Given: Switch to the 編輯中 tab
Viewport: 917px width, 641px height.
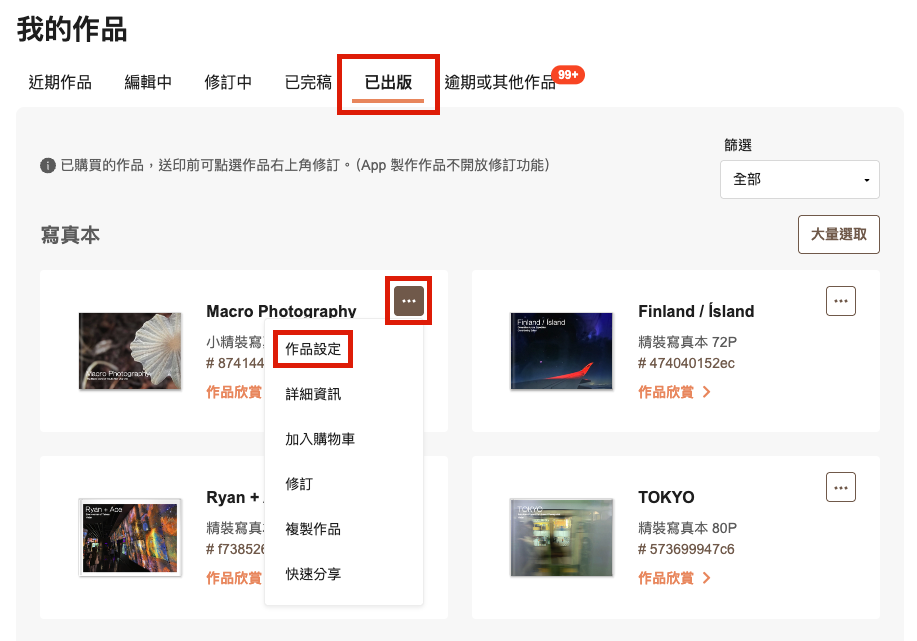Looking at the screenshot, I should coord(148,82).
